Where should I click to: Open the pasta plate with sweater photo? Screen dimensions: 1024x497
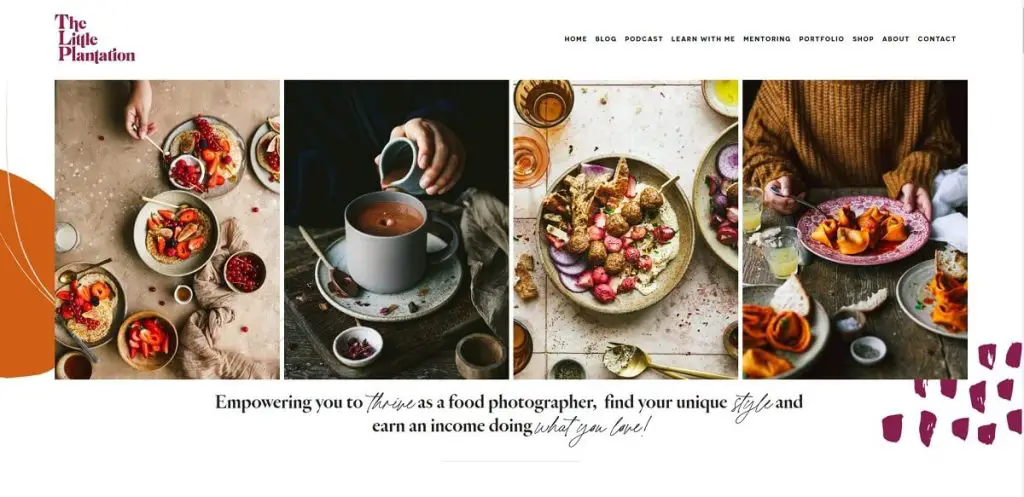click(x=855, y=229)
